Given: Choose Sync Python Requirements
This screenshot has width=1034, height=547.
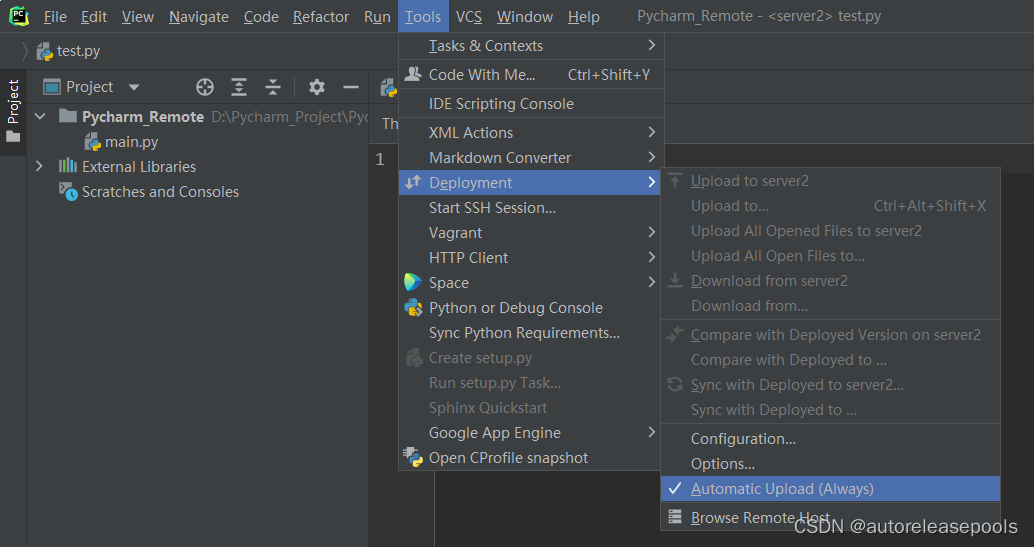Looking at the screenshot, I should [531, 333].
